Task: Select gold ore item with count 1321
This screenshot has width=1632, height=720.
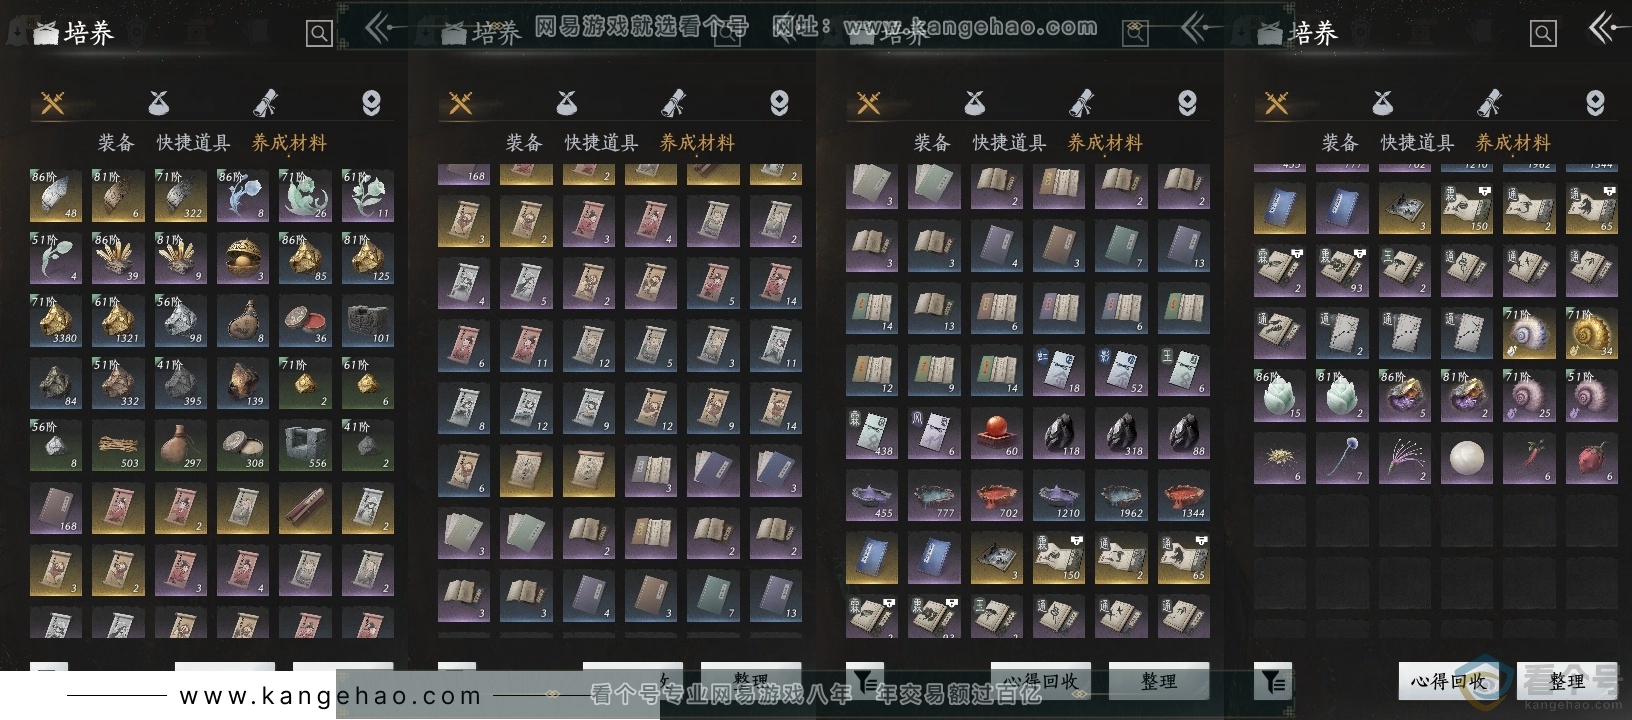Action: coord(118,321)
